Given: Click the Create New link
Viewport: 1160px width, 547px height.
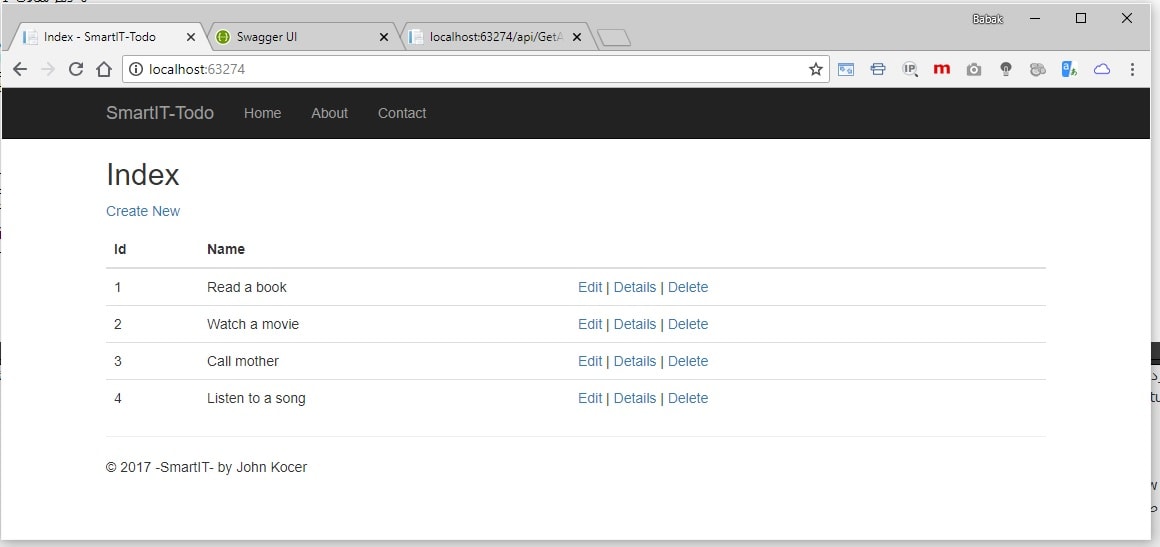Looking at the screenshot, I should click(x=143, y=211).
